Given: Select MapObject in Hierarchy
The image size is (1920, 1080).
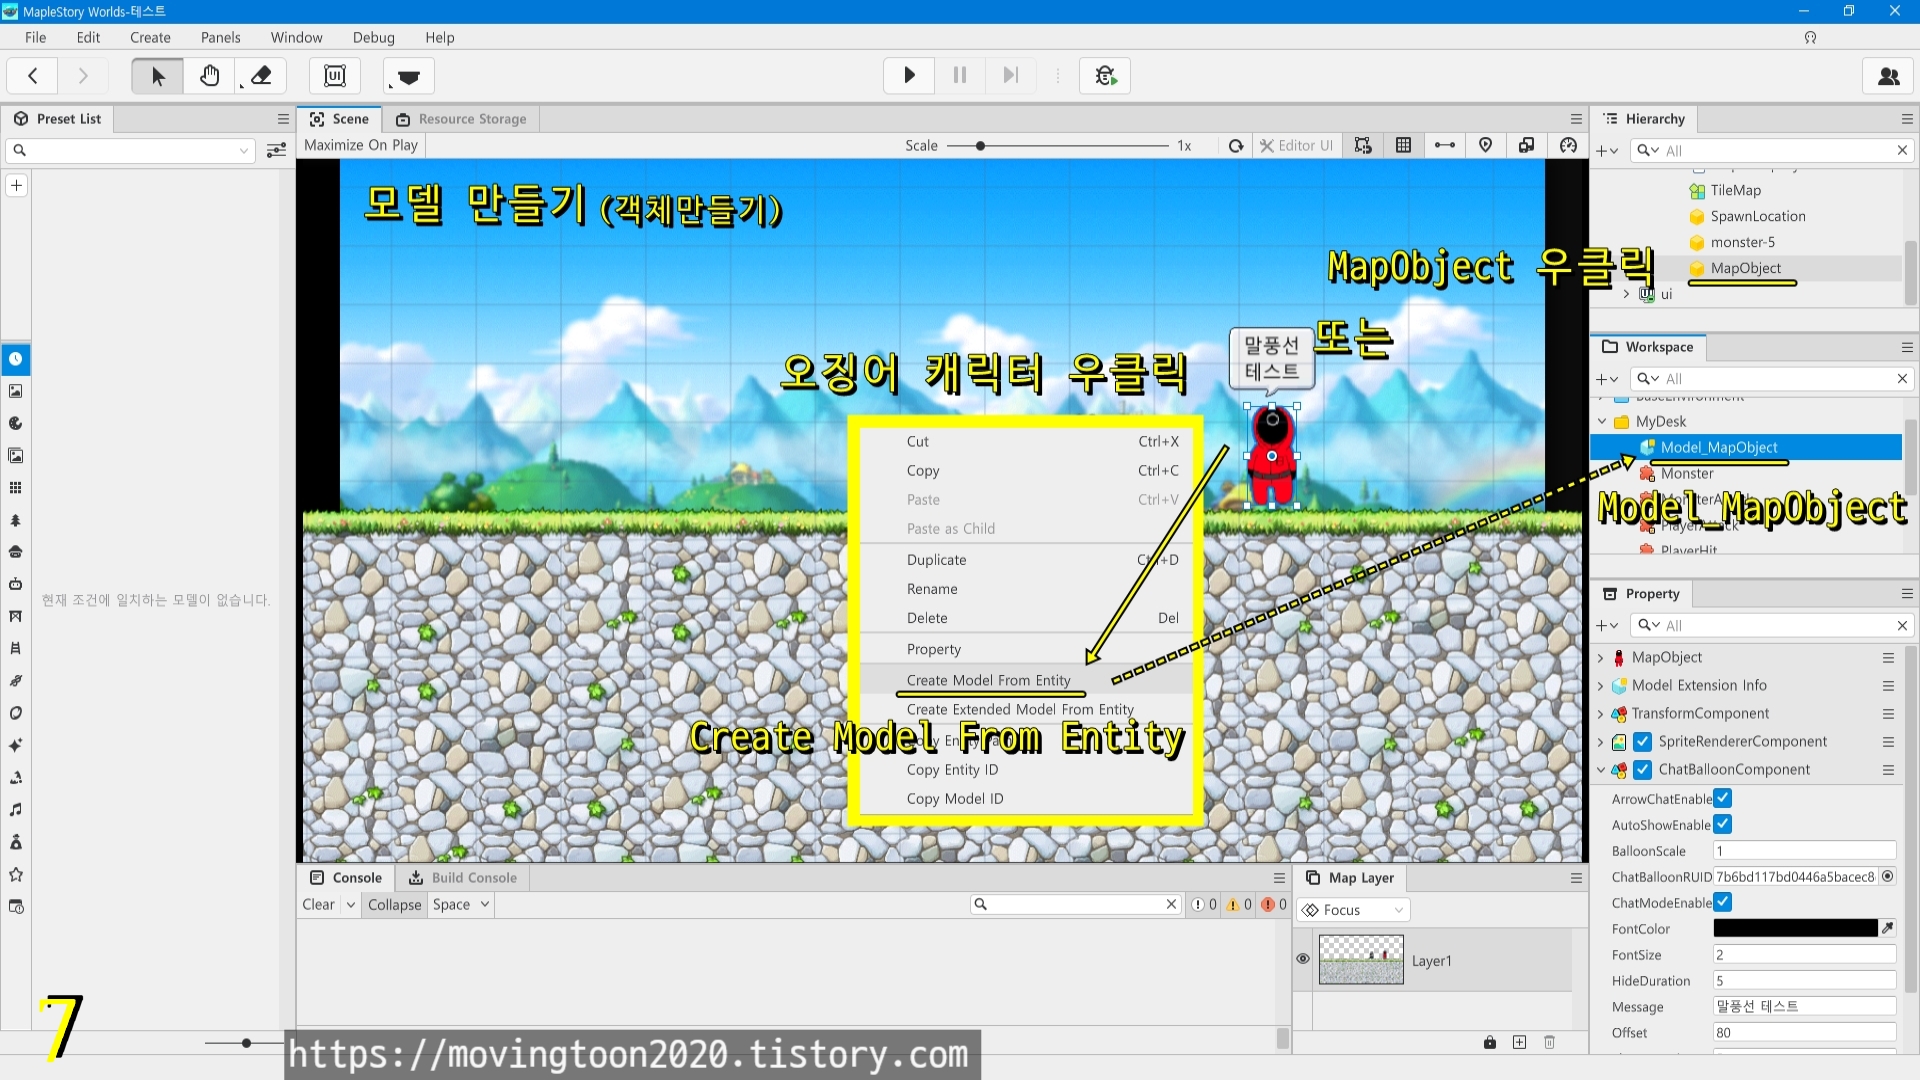Looking at the screenshot, I should click(1745, 268).
